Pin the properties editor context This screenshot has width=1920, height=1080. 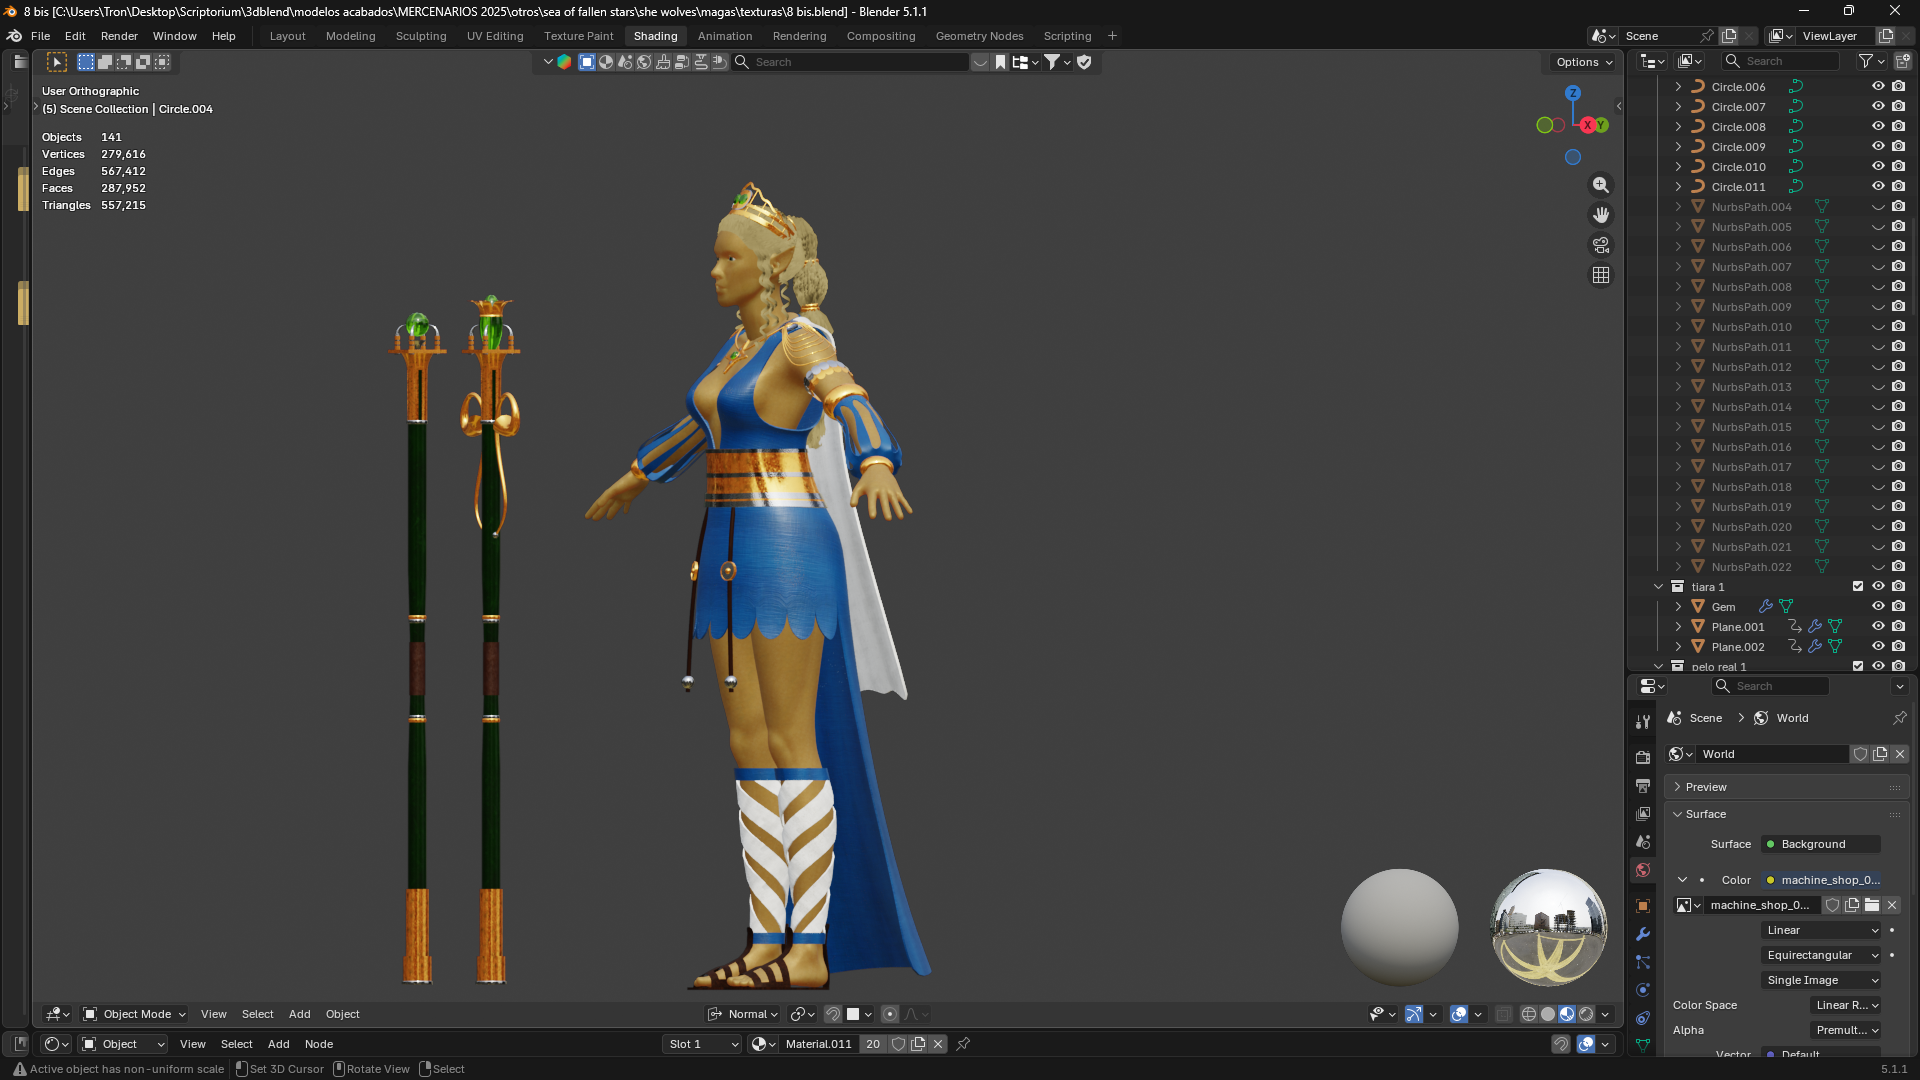tap(1899, 718)
